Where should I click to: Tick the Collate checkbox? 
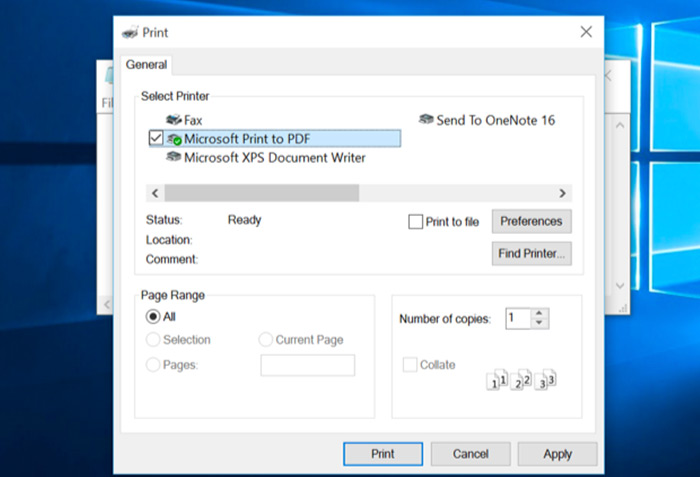pos(410,364)
